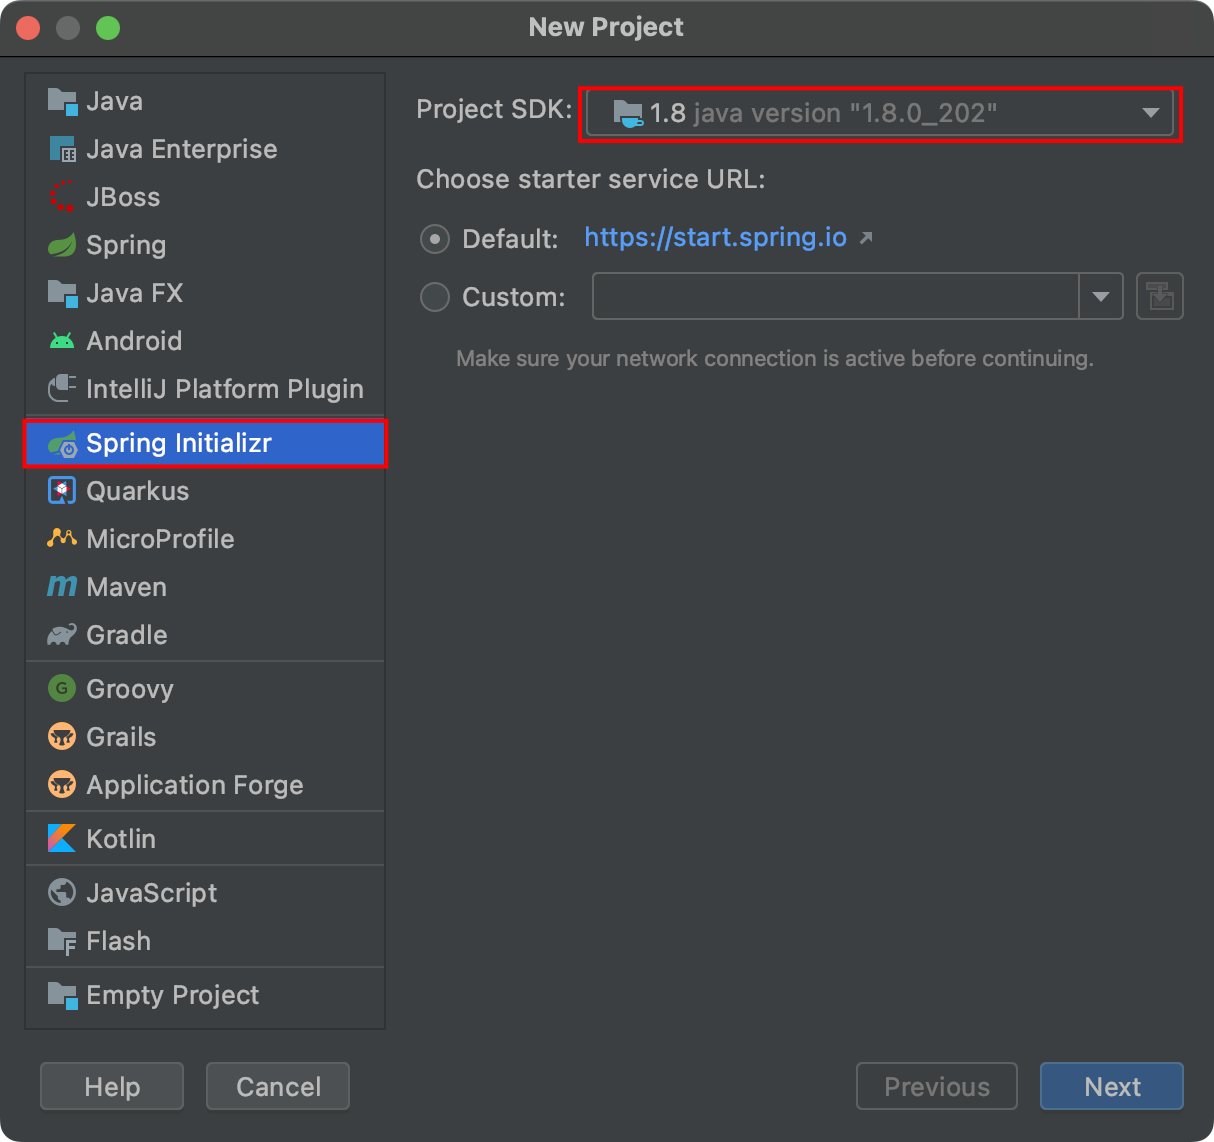
Task: Click the MicroProfile icon
Action: click(x=62, y=538)
